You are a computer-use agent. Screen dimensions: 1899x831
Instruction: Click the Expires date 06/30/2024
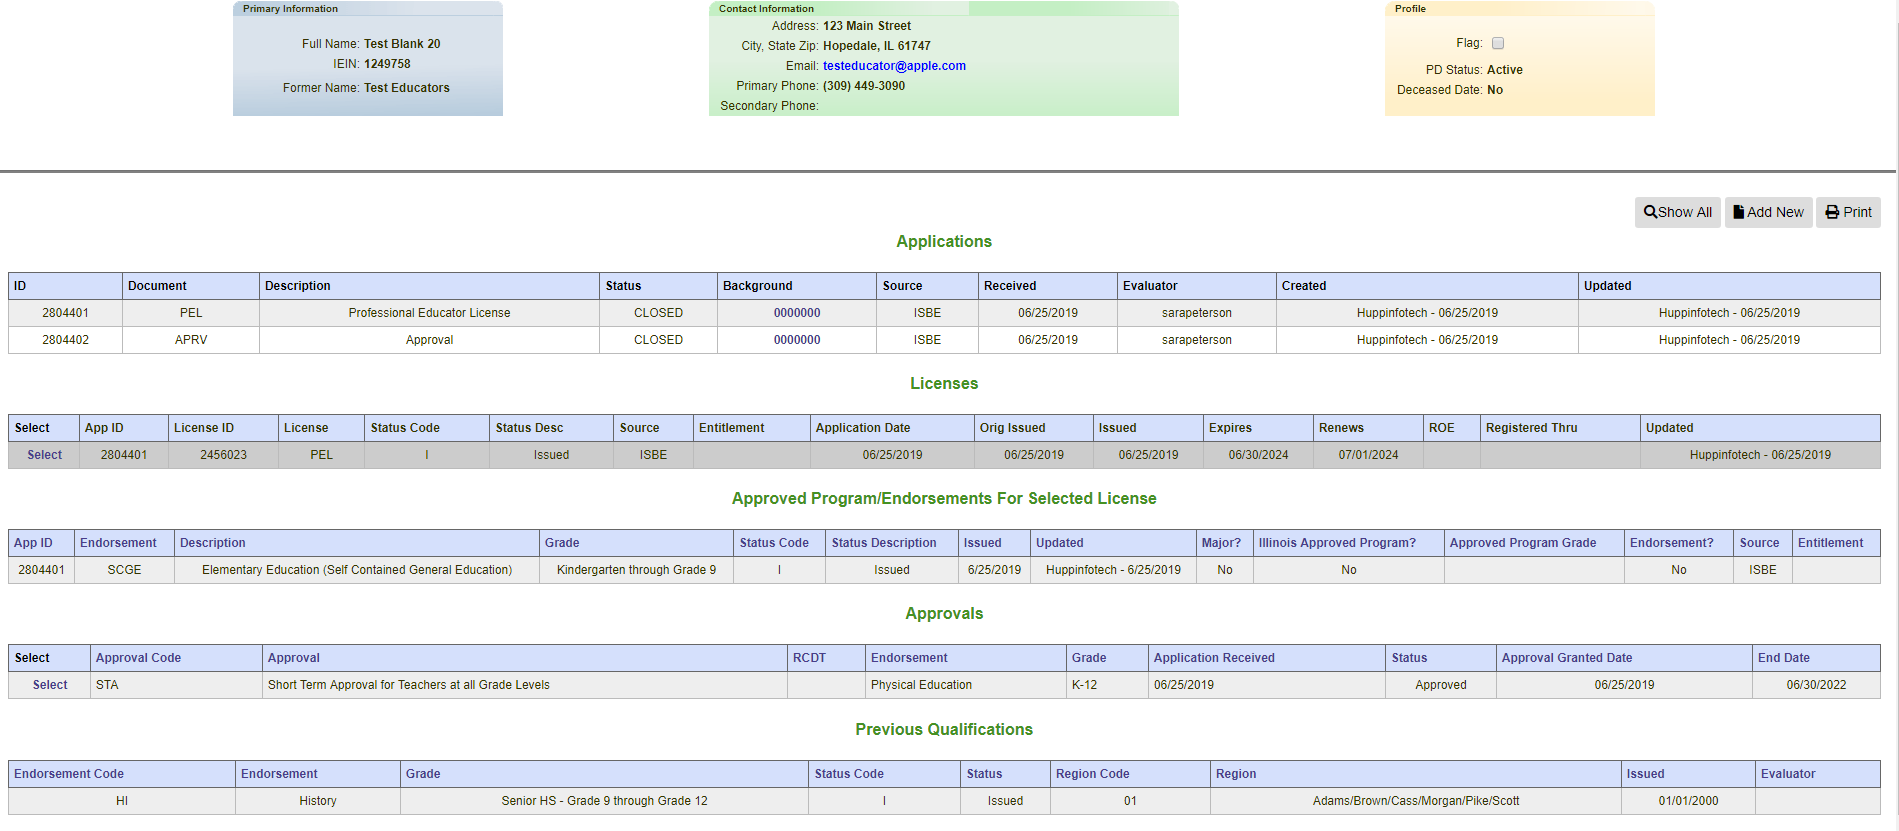1258,455
